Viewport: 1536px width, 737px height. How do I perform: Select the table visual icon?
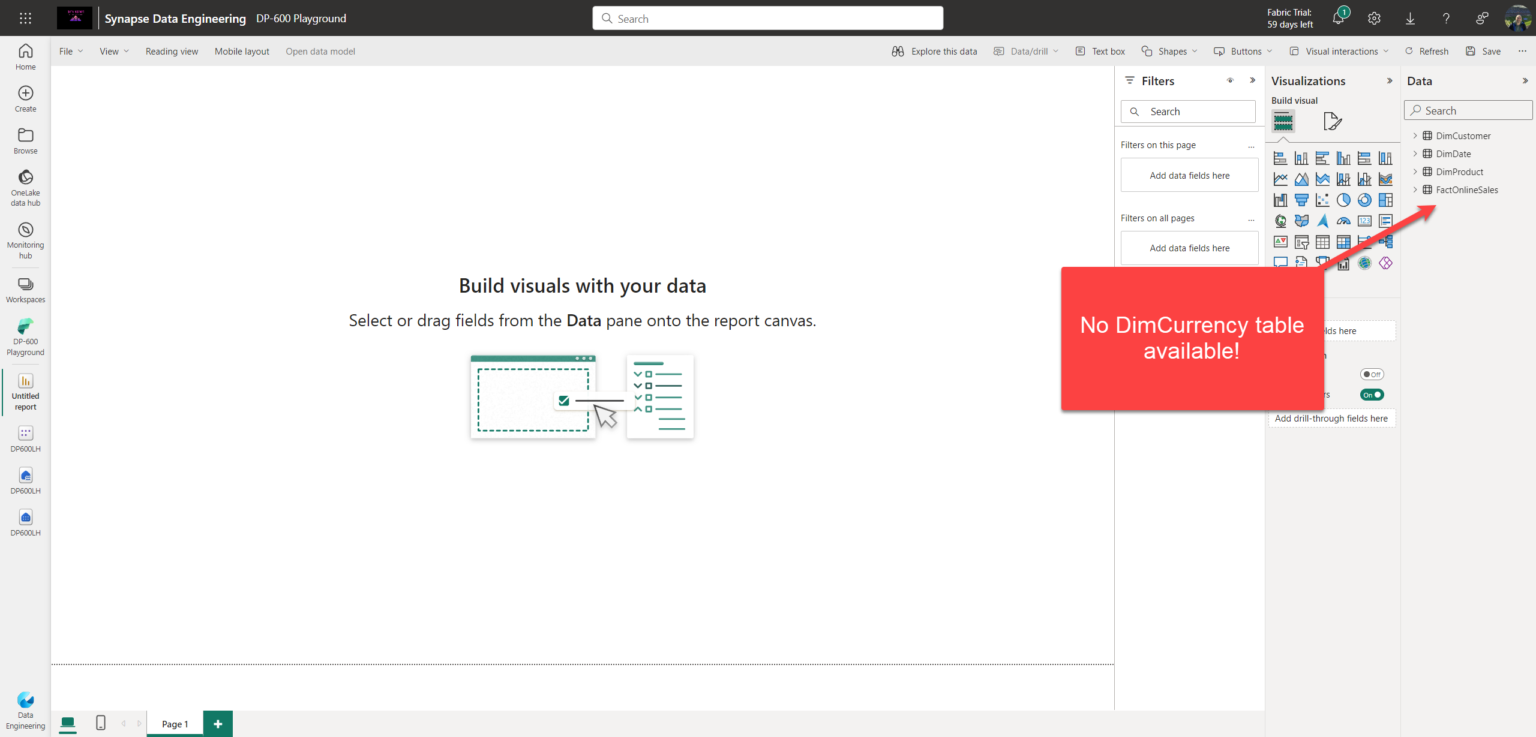(1323, 241)
